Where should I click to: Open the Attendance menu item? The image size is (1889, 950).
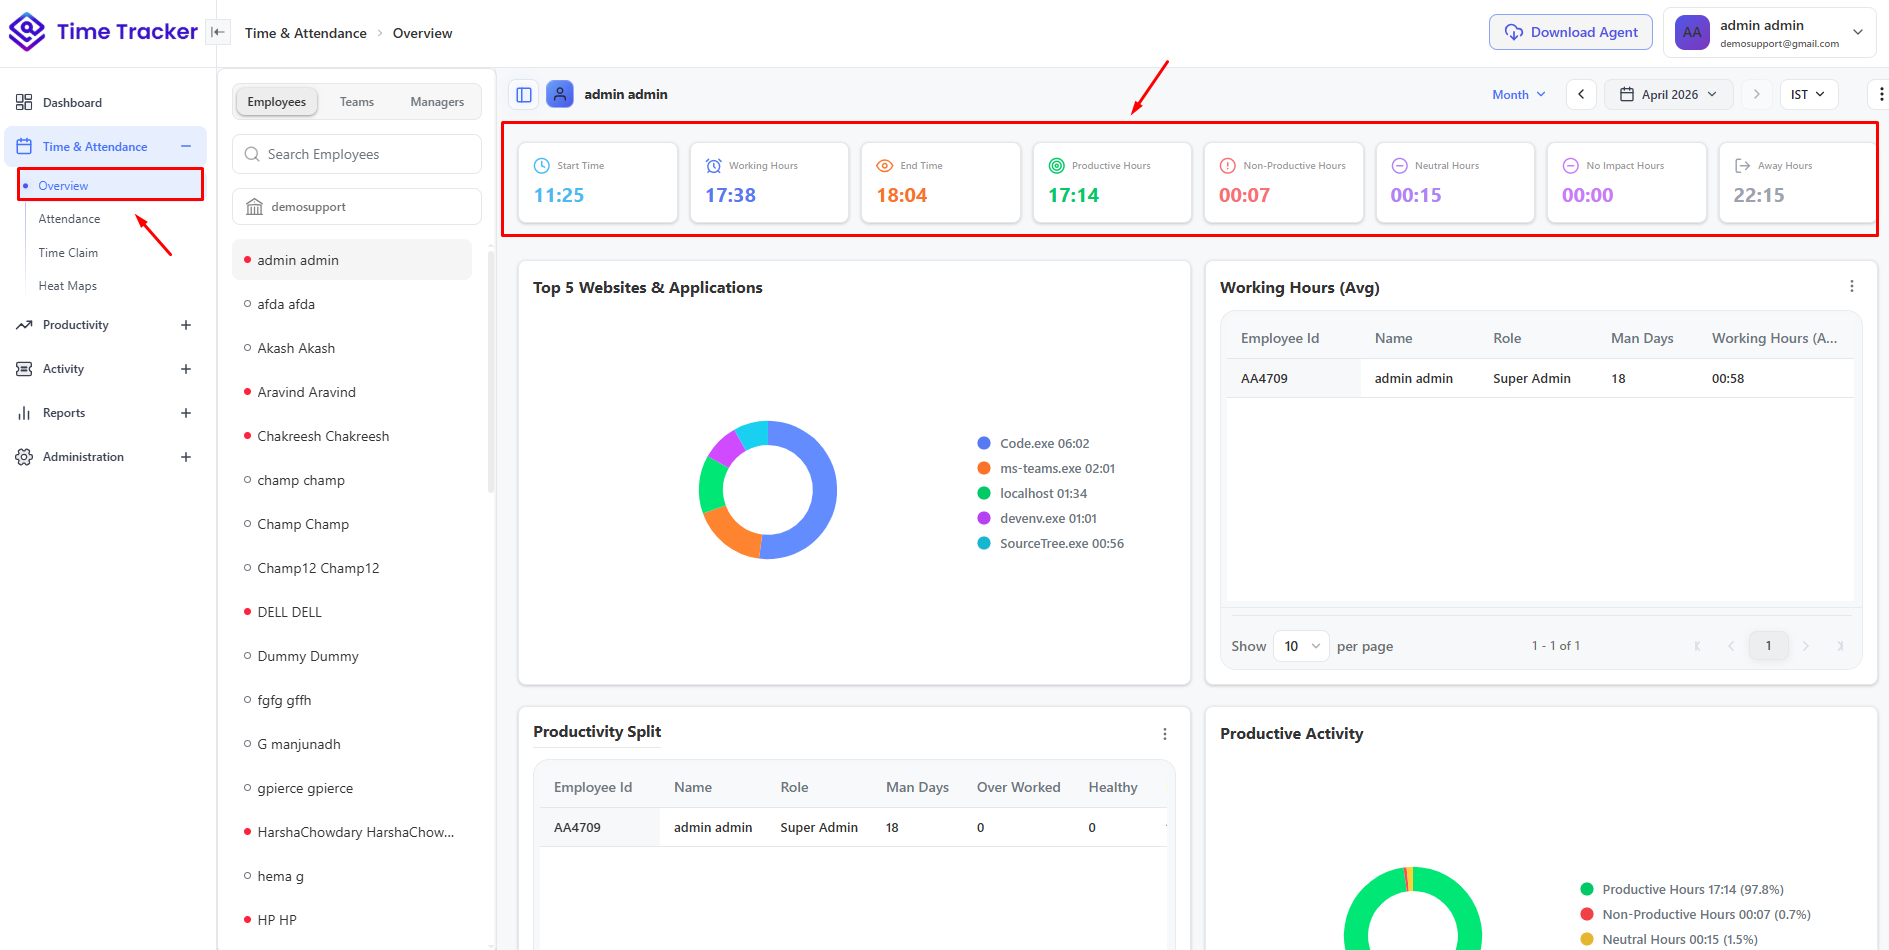coord(69,219)
